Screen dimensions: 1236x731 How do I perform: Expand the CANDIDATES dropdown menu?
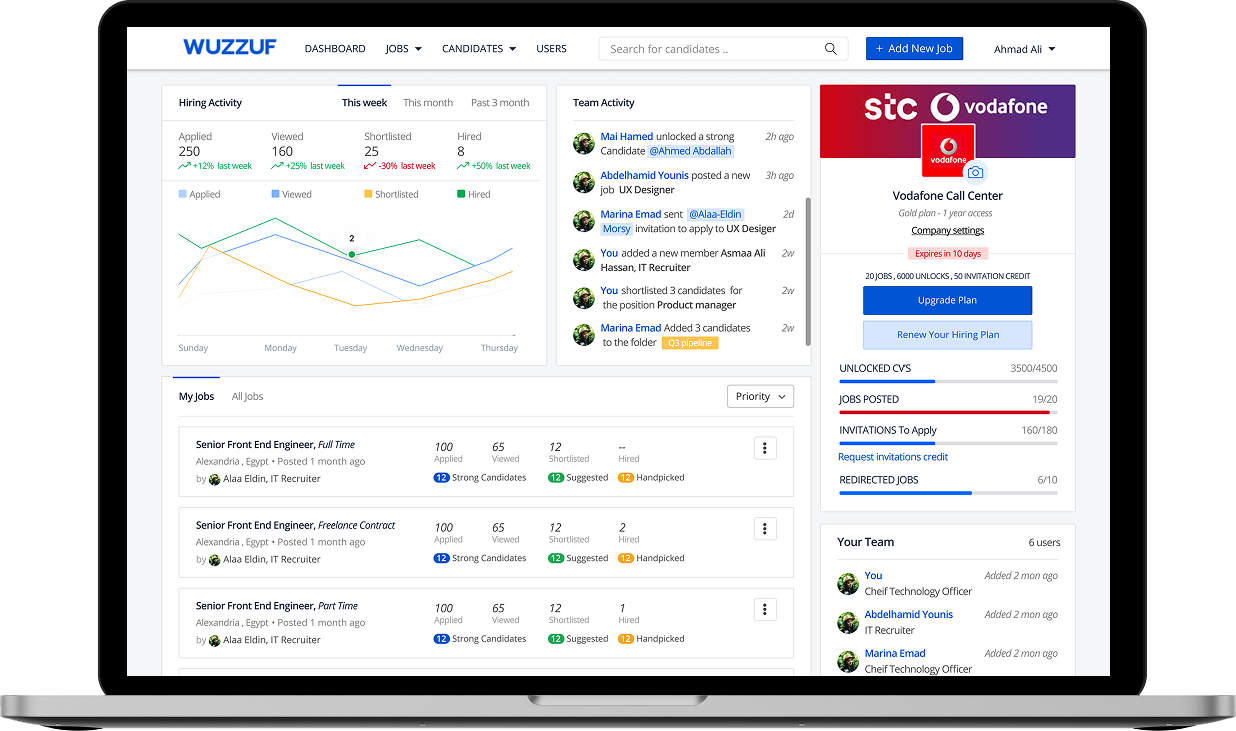coord(479,49)
